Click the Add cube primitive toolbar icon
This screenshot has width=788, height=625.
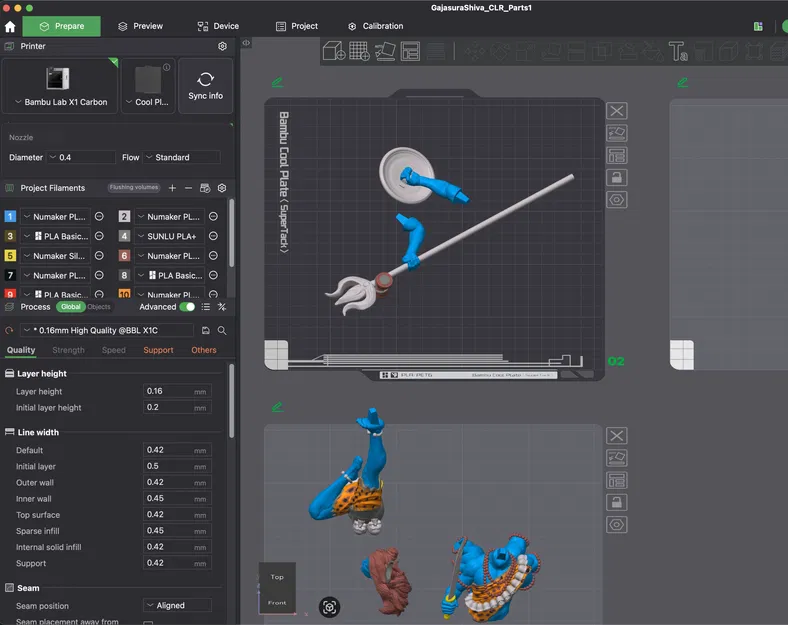(334, 51)
